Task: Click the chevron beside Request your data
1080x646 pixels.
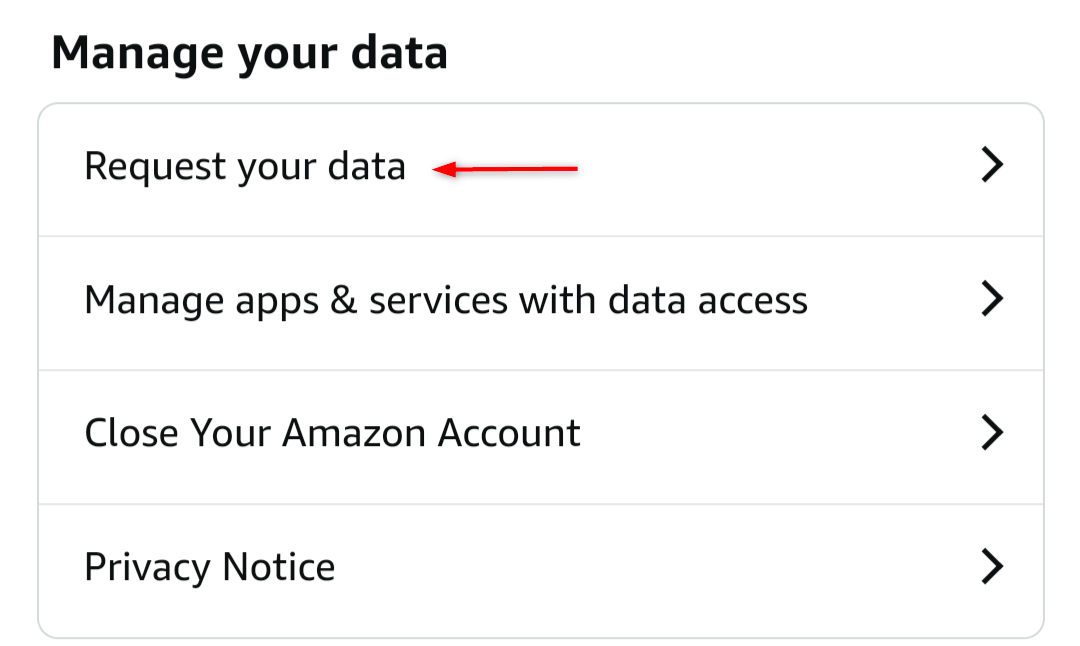Action: [991, 165]
